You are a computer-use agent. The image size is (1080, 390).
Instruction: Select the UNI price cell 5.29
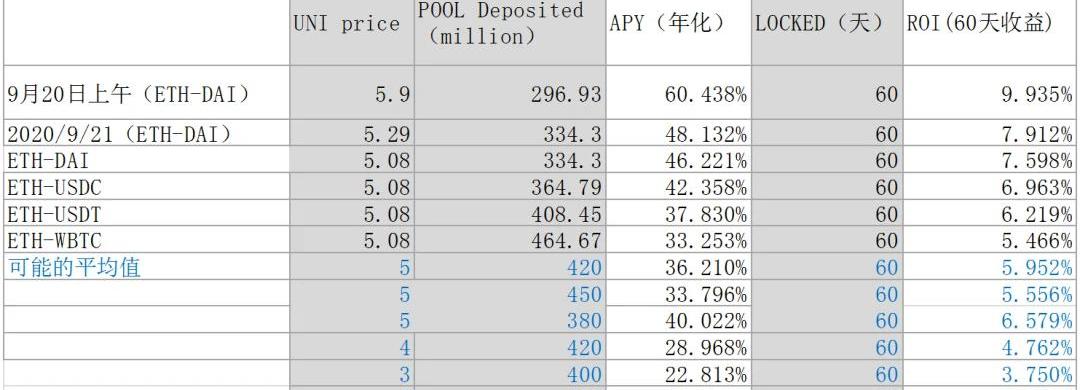pyautogui.click(x=352, y=134)
